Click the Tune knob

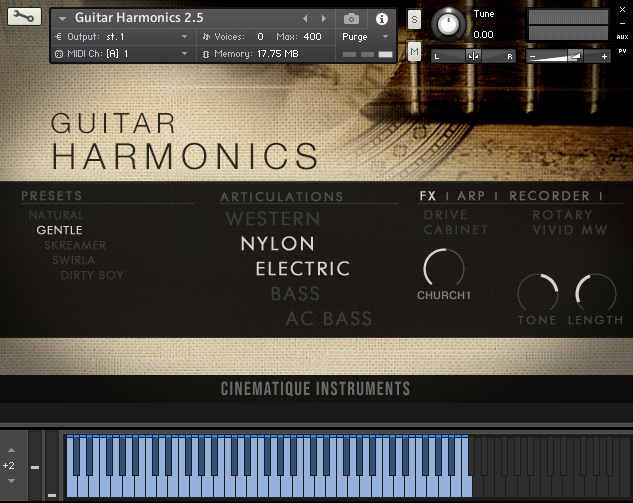(450, 23)
